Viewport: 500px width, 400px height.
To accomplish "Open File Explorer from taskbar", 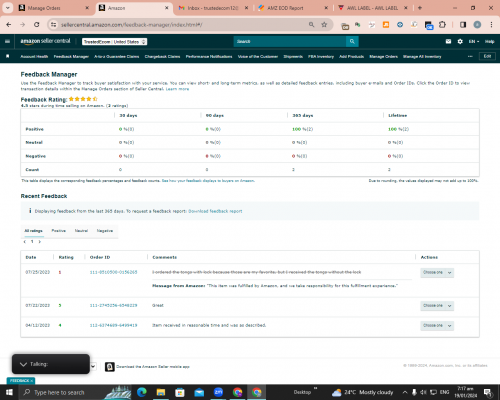I will click(x=161, y=392).
